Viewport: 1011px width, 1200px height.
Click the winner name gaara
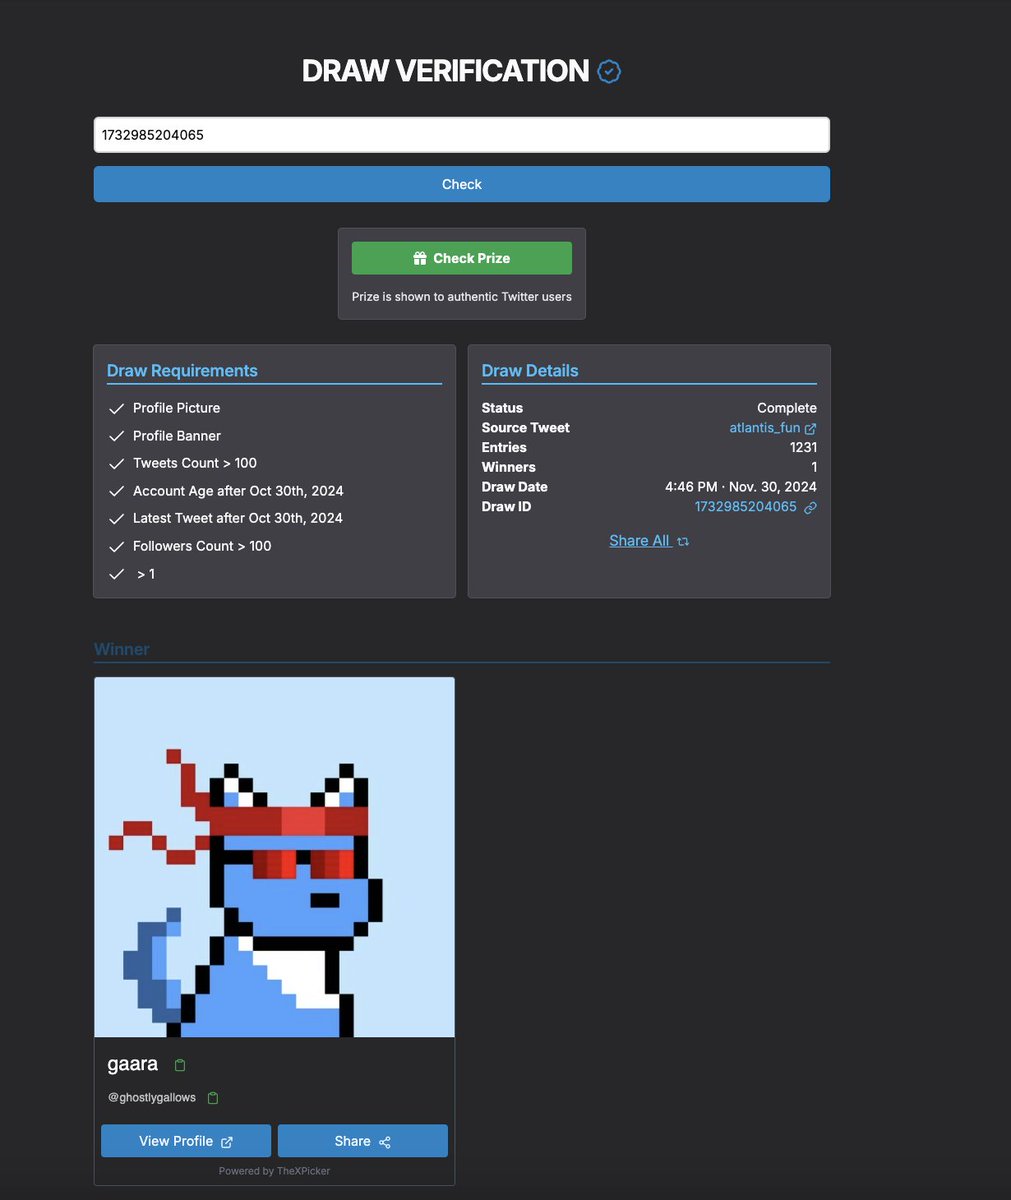[x=133, y=1064]
